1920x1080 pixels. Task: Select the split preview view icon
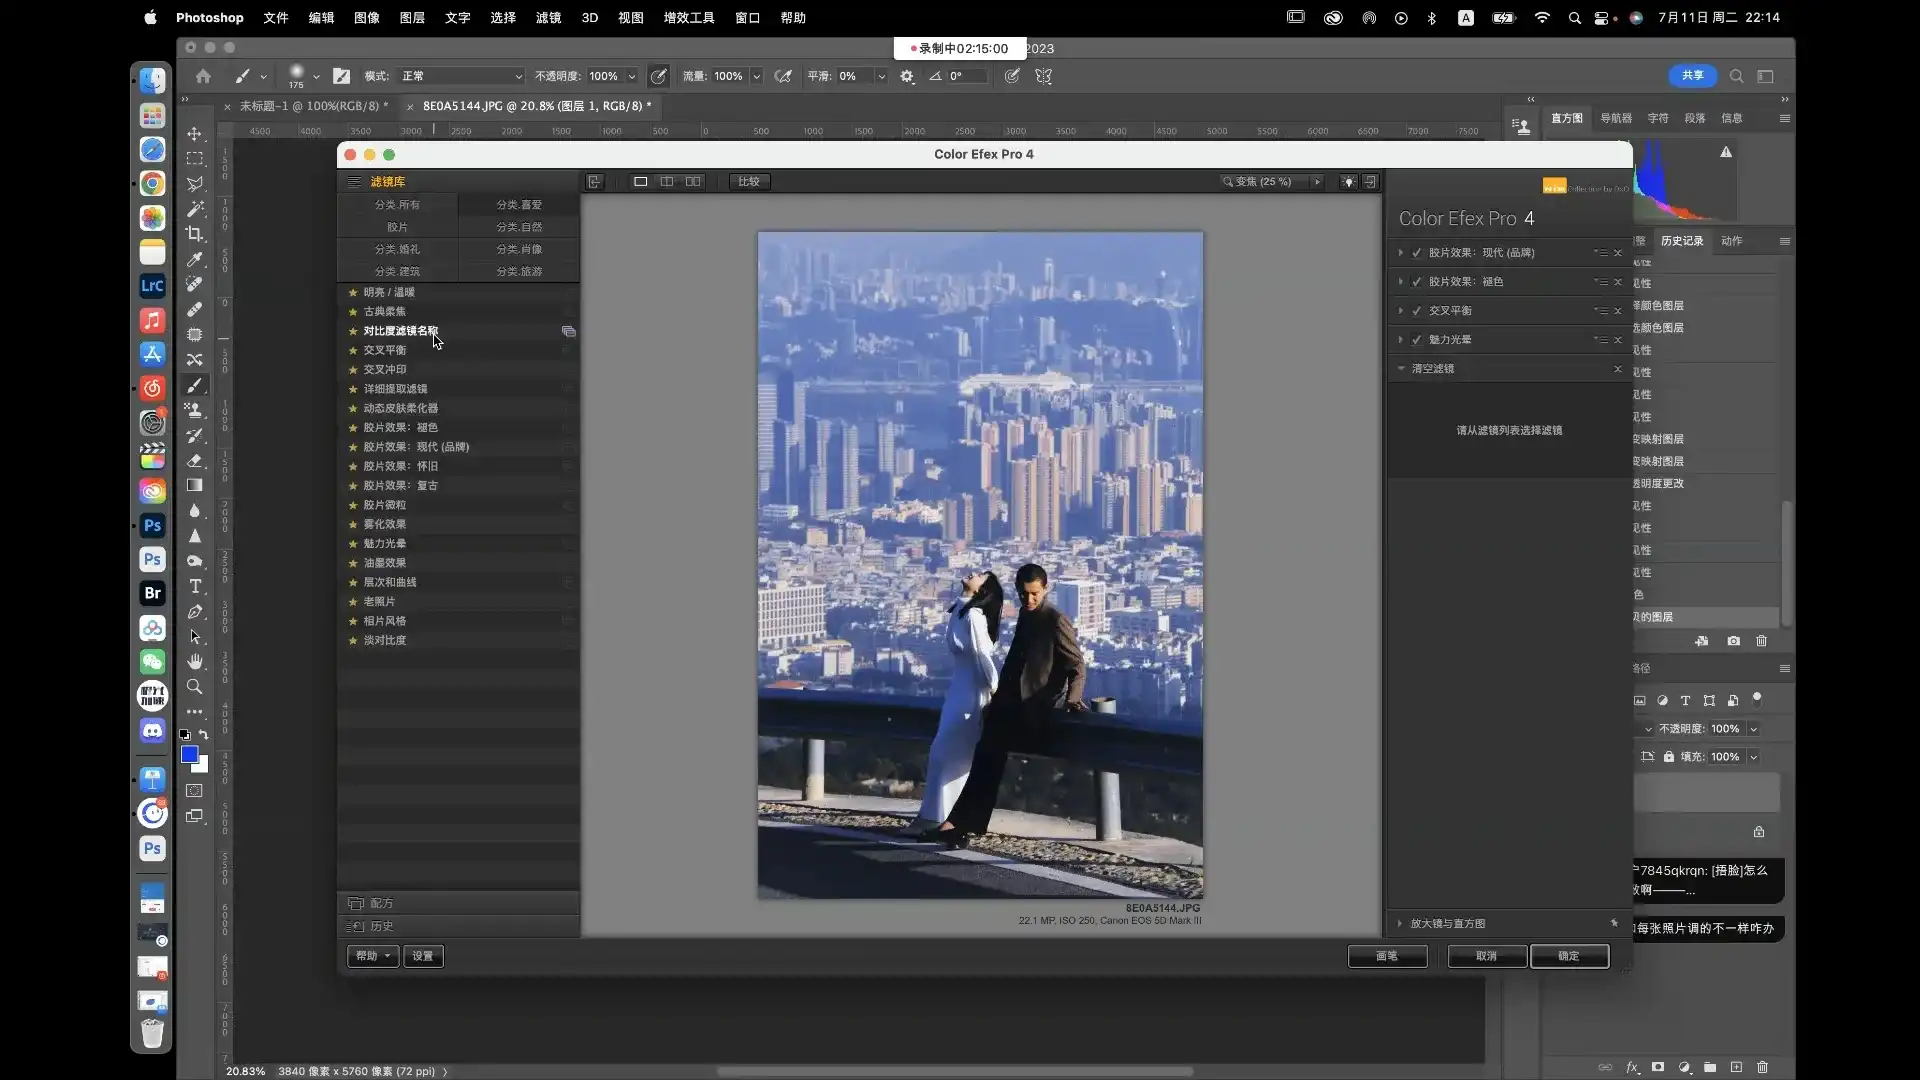point(667,181)
